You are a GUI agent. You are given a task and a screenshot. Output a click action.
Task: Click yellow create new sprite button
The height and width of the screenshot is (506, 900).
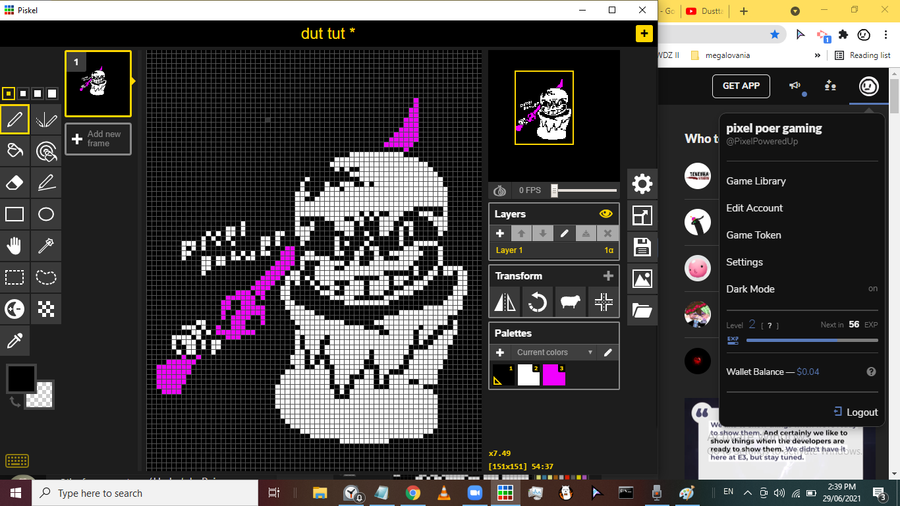pos(644,34)
